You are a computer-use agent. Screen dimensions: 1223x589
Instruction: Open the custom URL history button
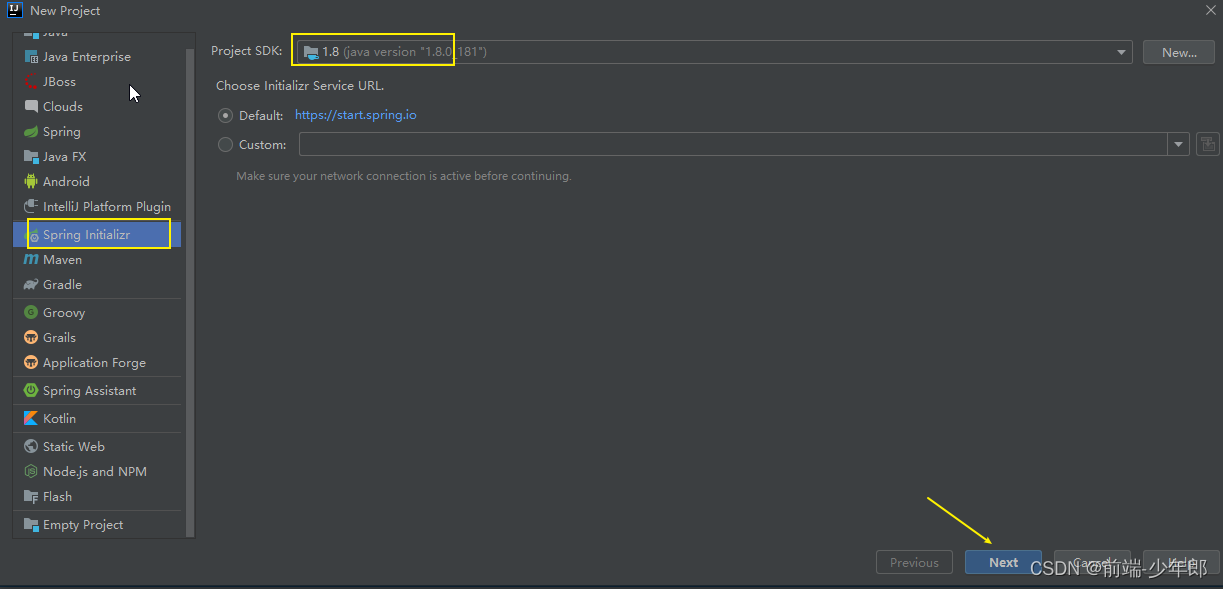point(1207,145)
